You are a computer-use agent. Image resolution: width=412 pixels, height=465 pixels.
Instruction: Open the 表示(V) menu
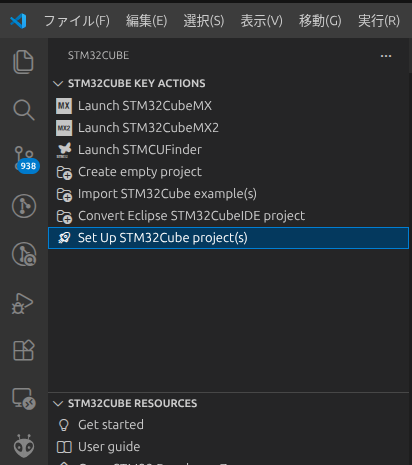click(x=262, y=21)
